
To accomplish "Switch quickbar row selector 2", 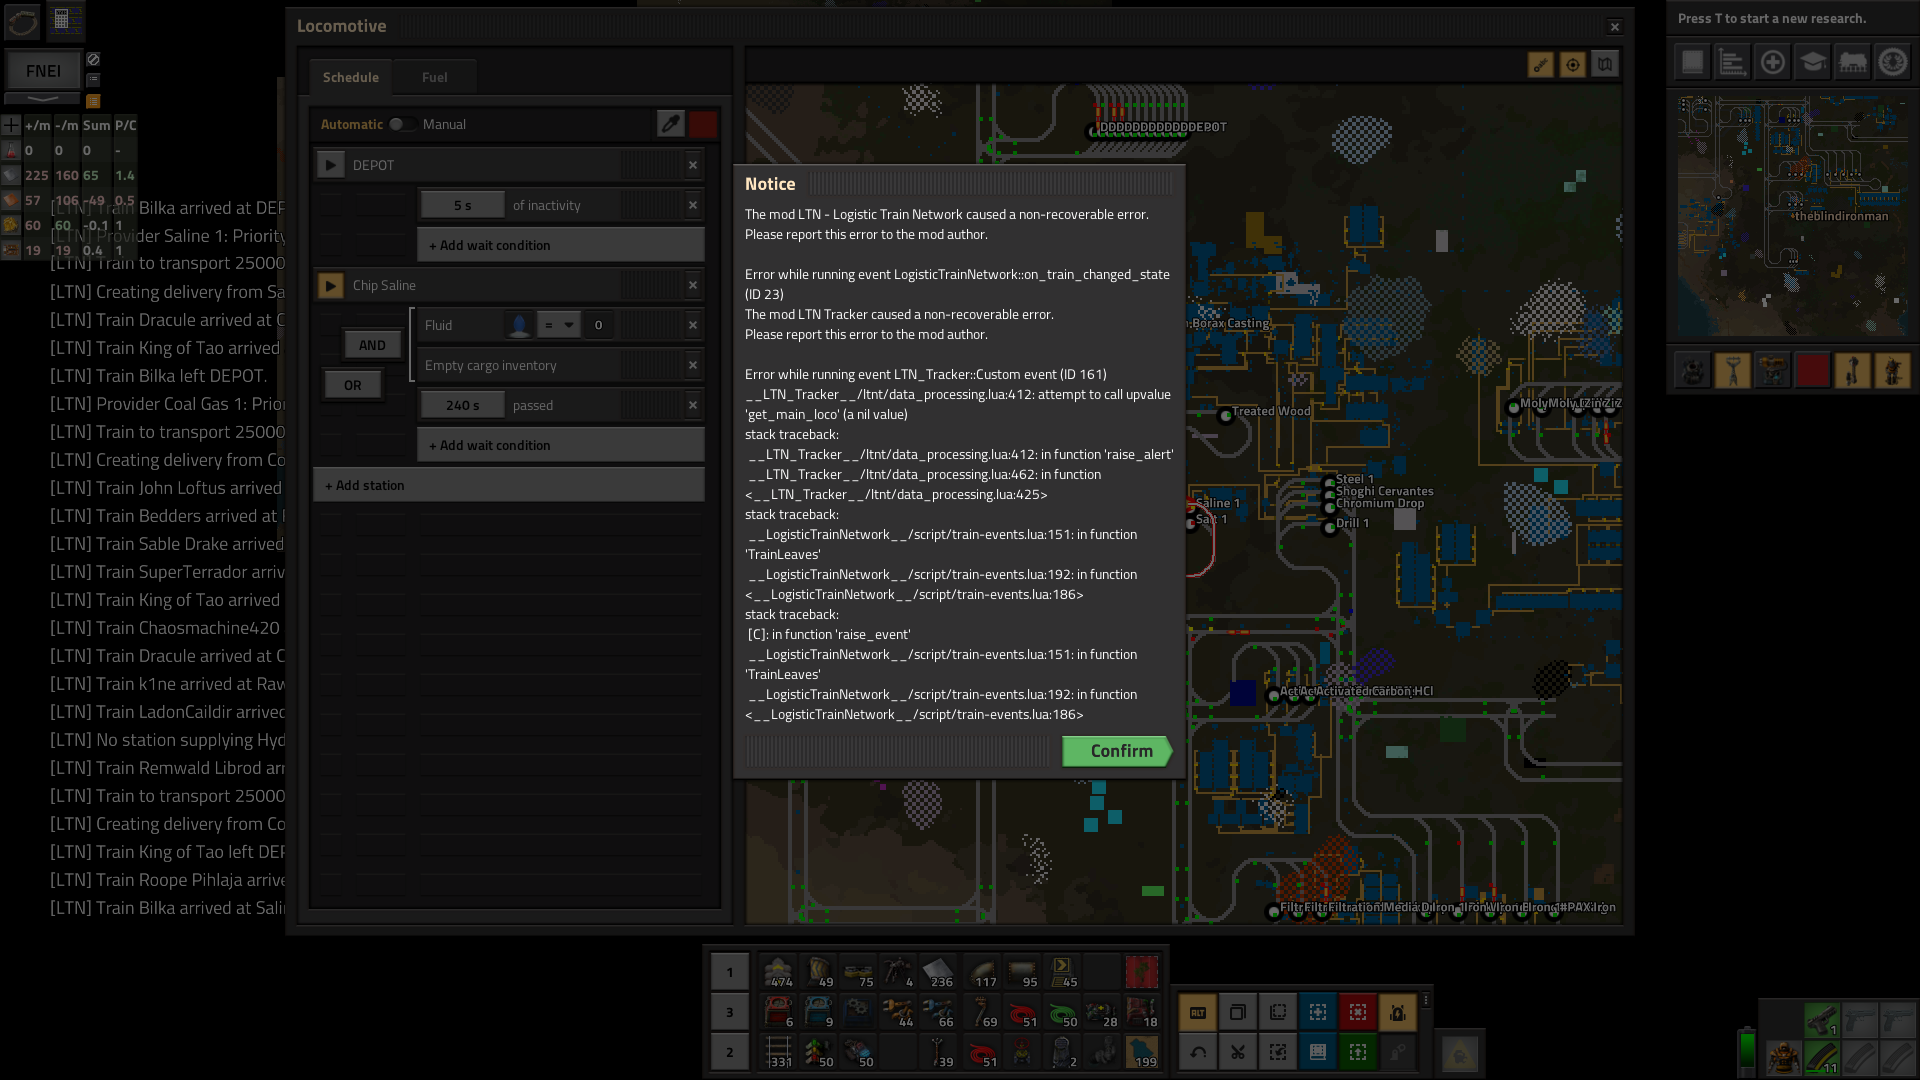I will click(x=729, y=1052).
